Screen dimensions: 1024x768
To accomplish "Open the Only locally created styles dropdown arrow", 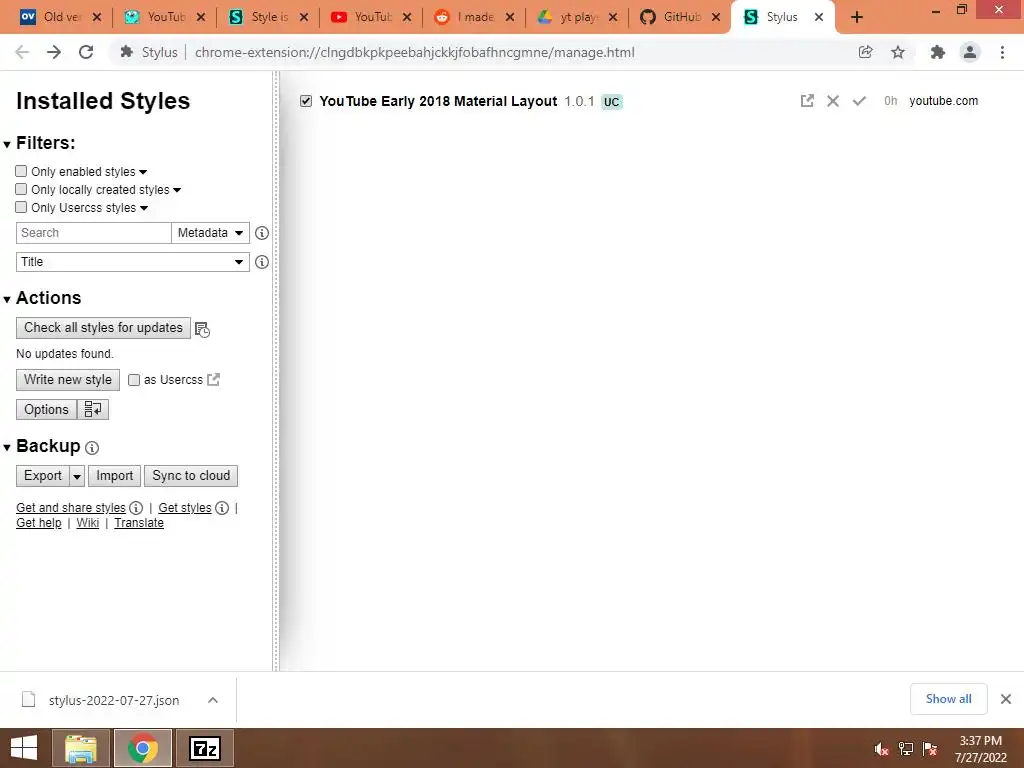I will (x=177, y=190).
